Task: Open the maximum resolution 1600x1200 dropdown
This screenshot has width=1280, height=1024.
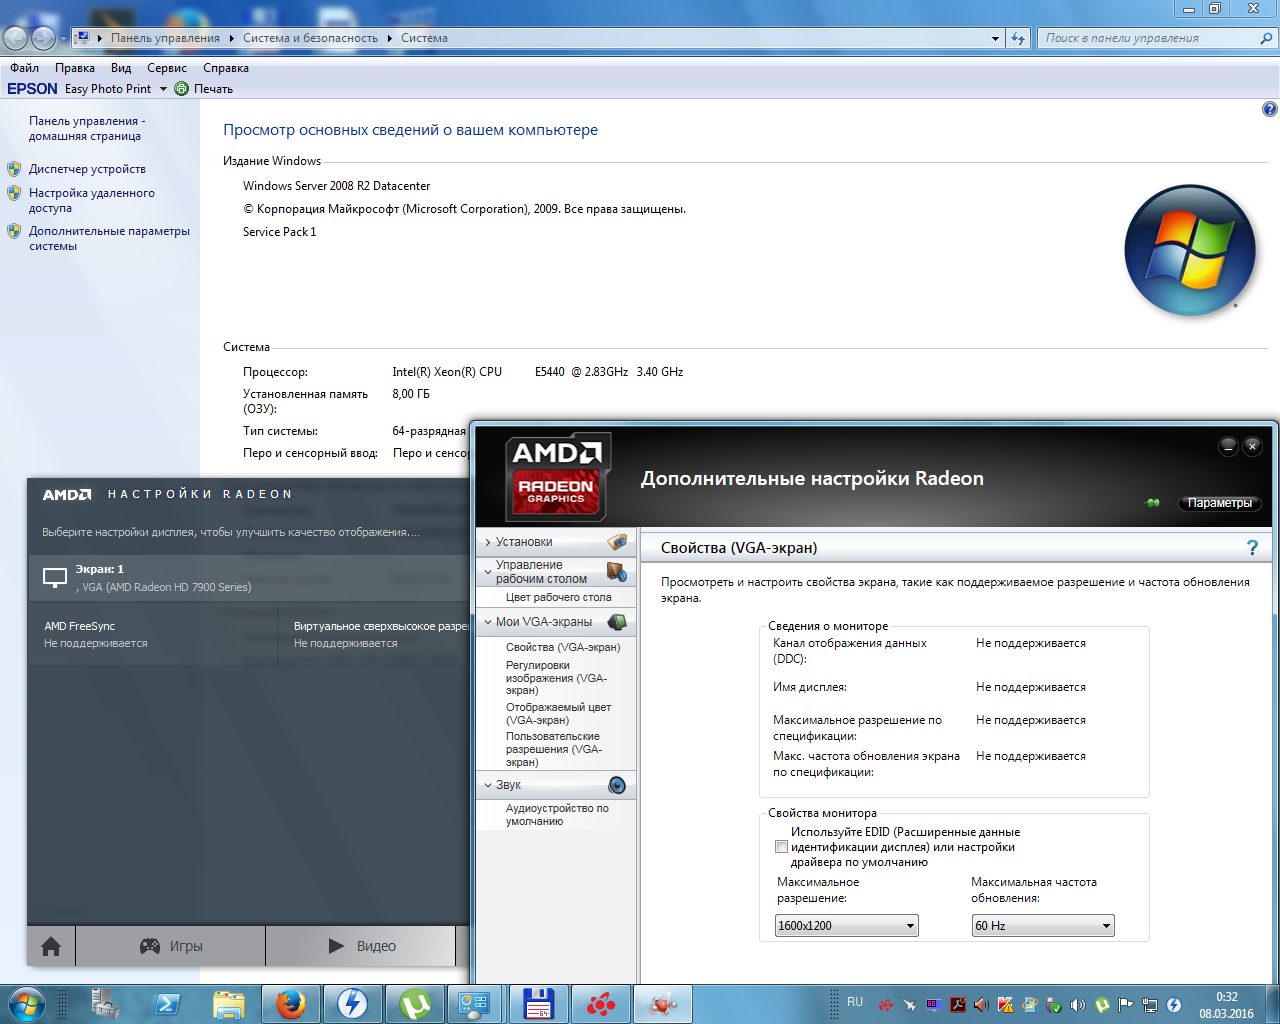Action: pos(846,926)
